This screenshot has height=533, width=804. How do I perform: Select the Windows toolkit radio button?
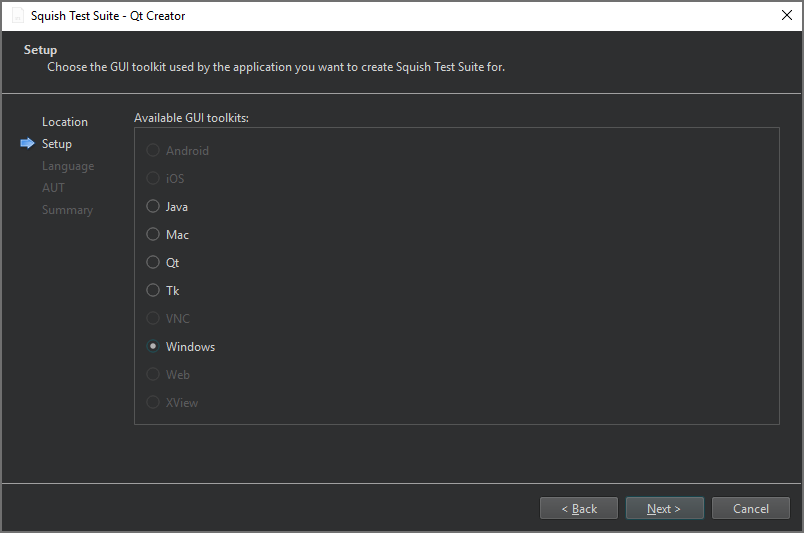[153, 347]
